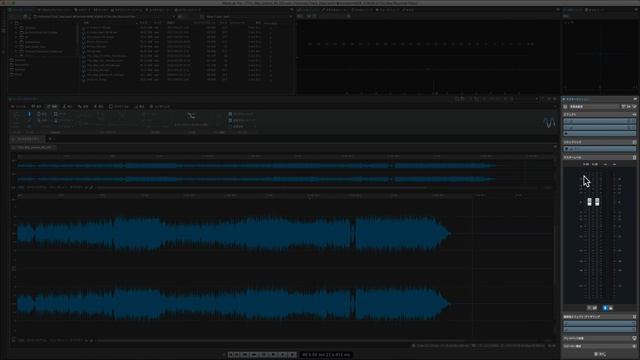
Task: Open the third effect slot in Master Section
Action: point(599,133)
